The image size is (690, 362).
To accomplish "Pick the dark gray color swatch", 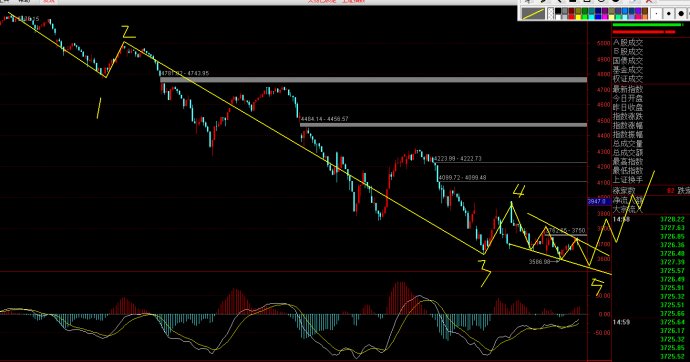I will pos(565,11).
